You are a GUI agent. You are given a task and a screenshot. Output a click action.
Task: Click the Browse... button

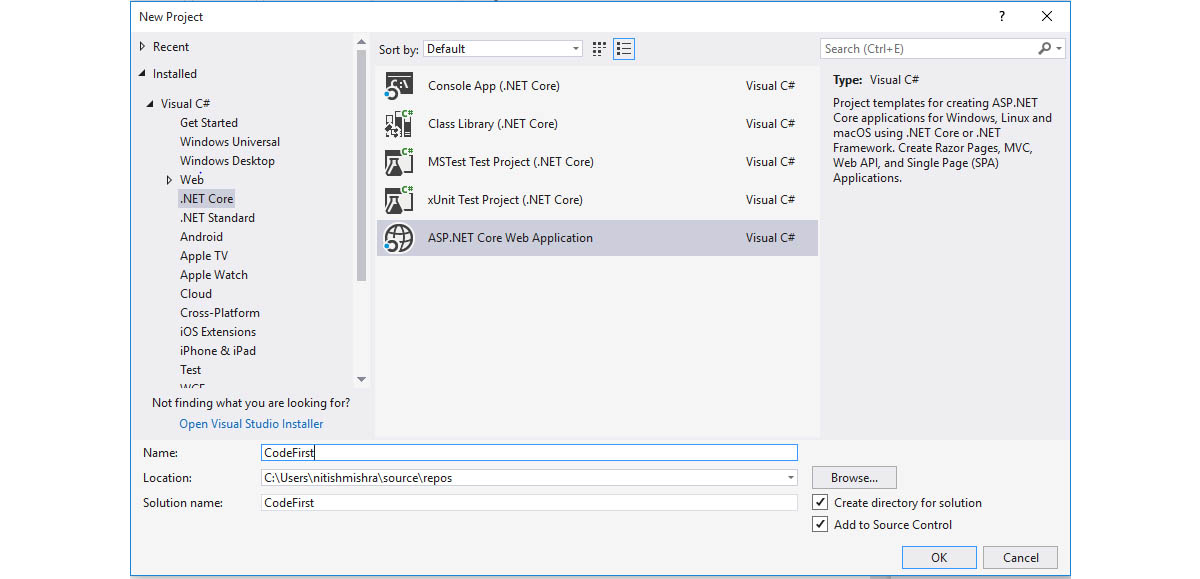[x=854, y=478]
